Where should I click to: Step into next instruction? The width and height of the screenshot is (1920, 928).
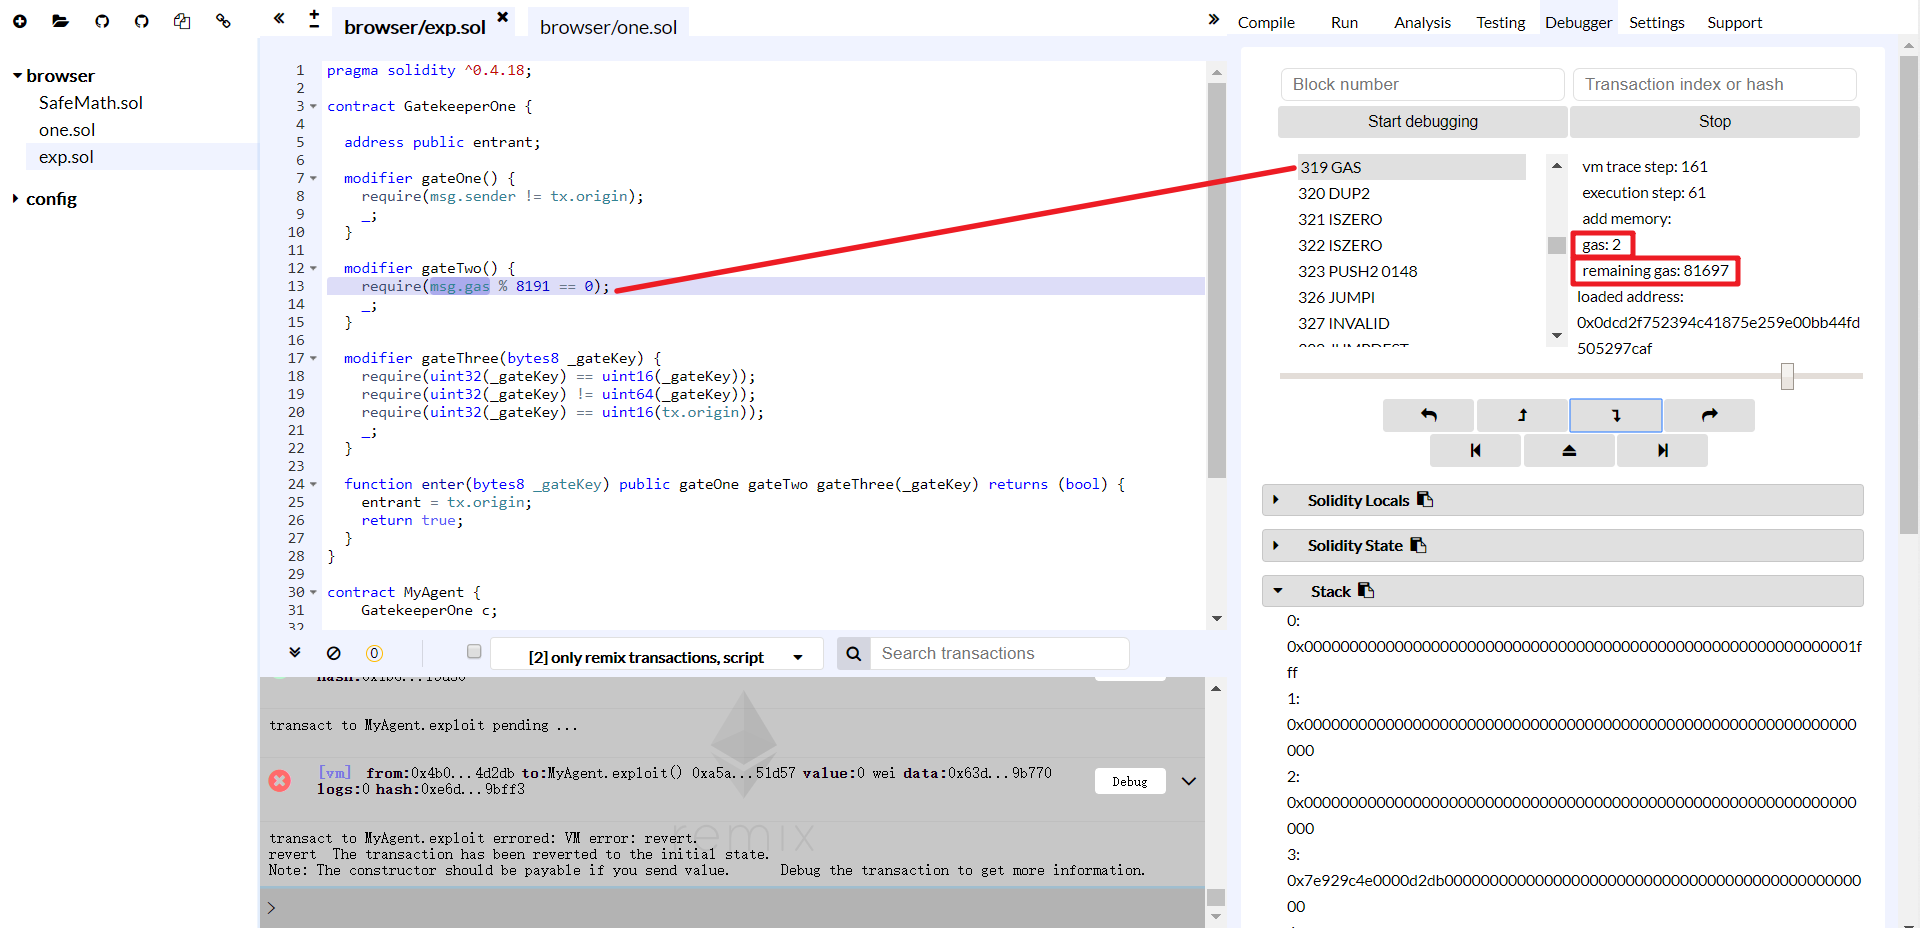pyautogui.click(x=1616, y=415)
